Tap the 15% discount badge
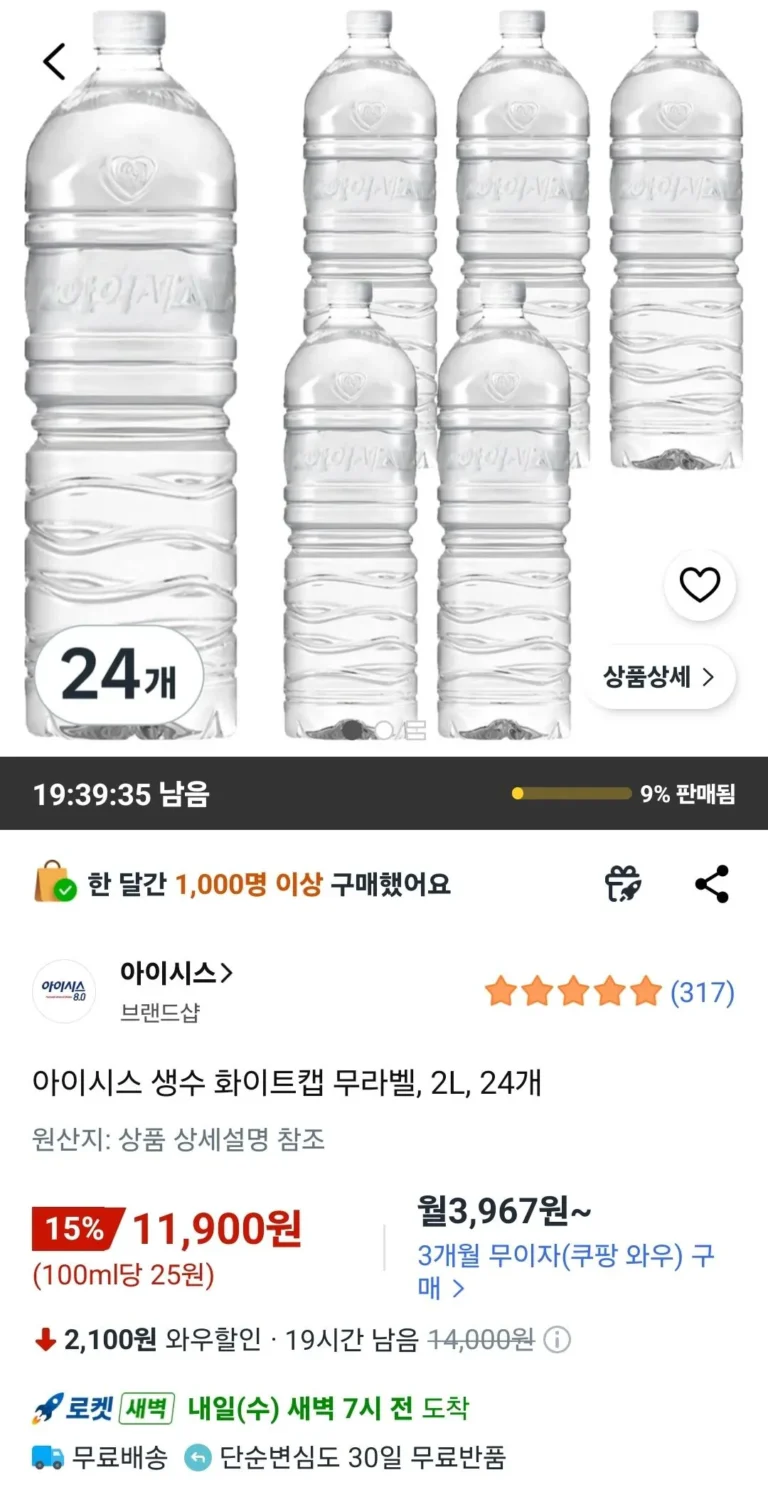This screenshot has height=1502, width=768. coord(76,1228)
